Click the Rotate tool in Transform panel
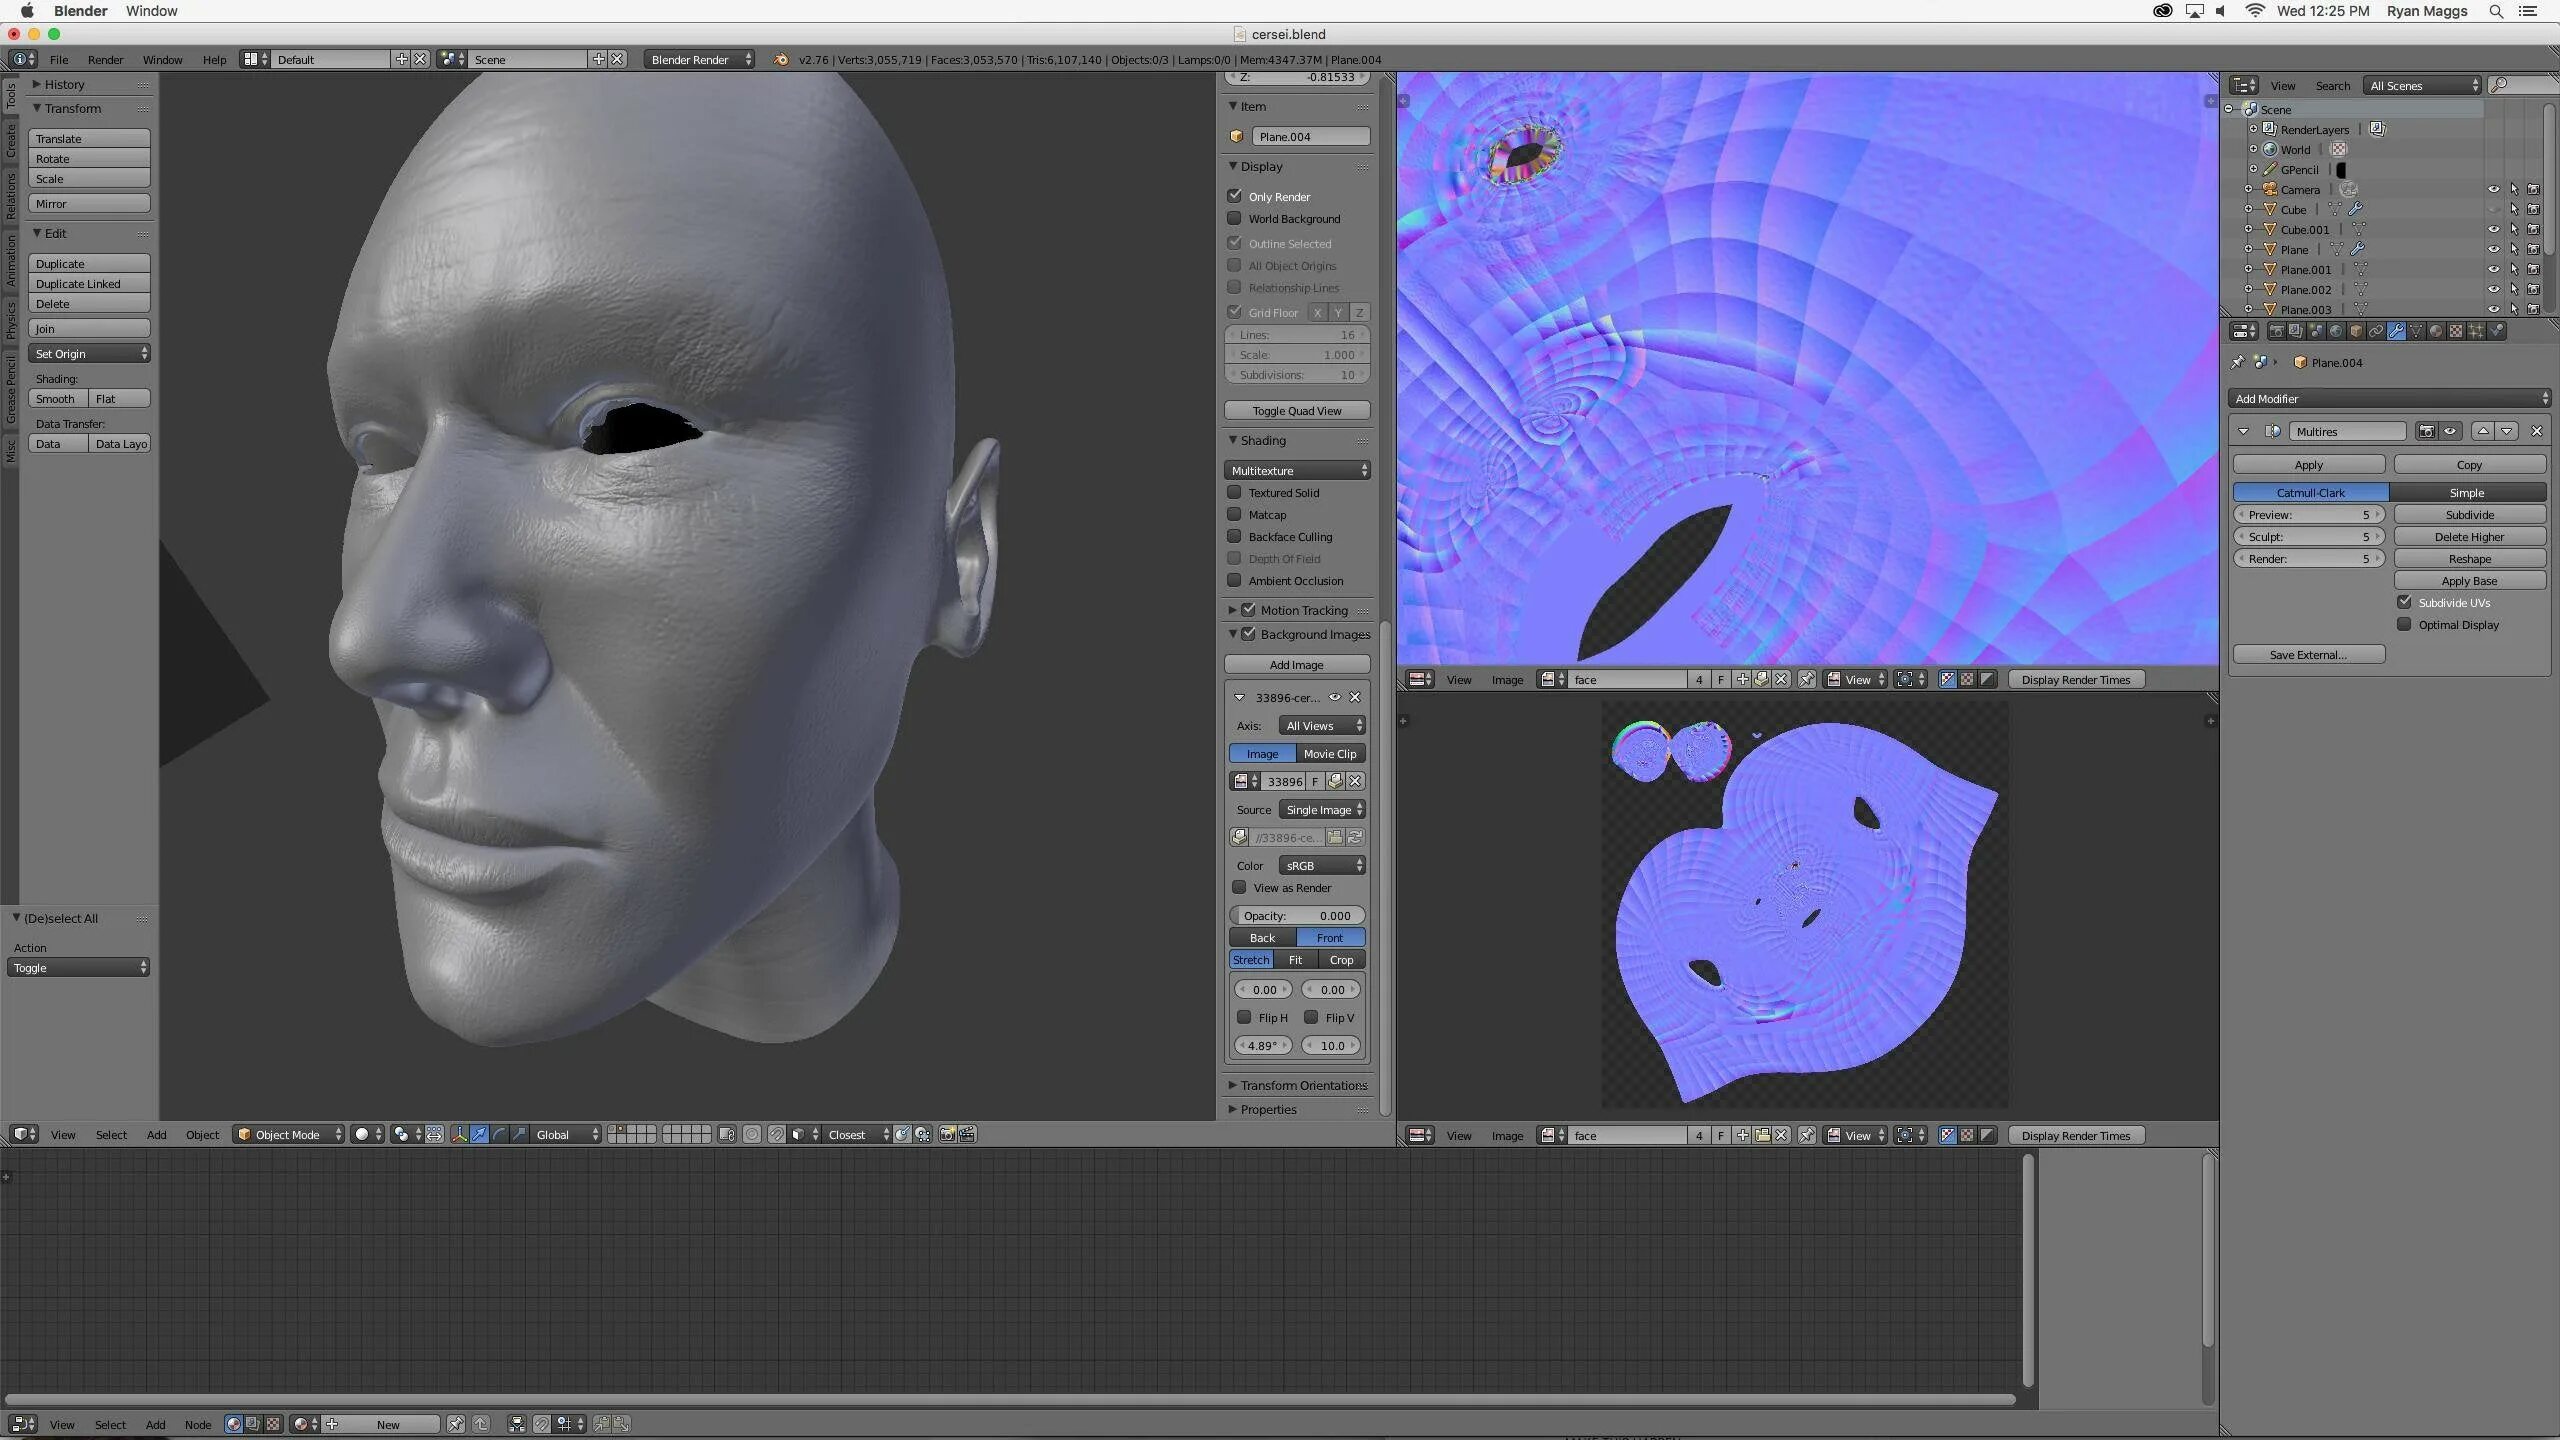The image size is (2560, 1440). (x=90, y=160)
